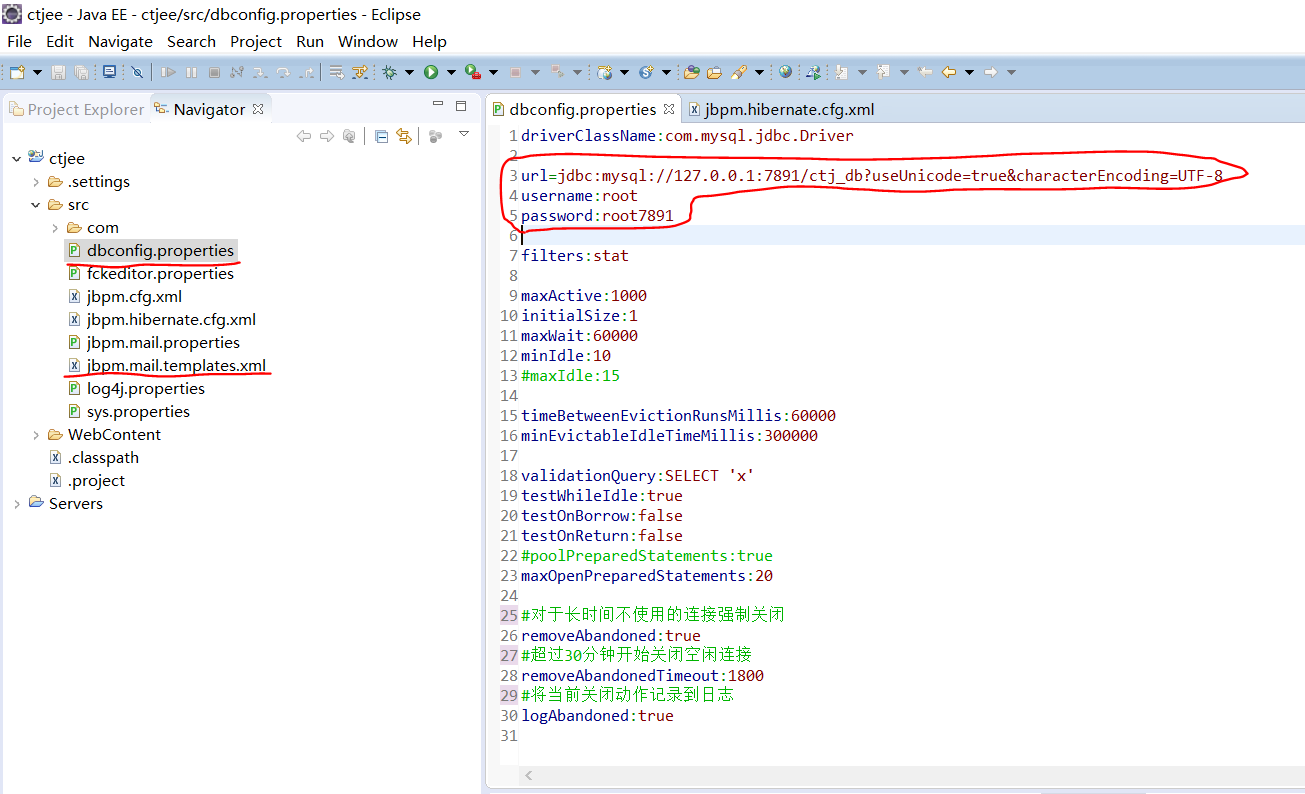Collapse the ctjee project node
This screenshot has width=1305, height=794.
pos(16,159)
